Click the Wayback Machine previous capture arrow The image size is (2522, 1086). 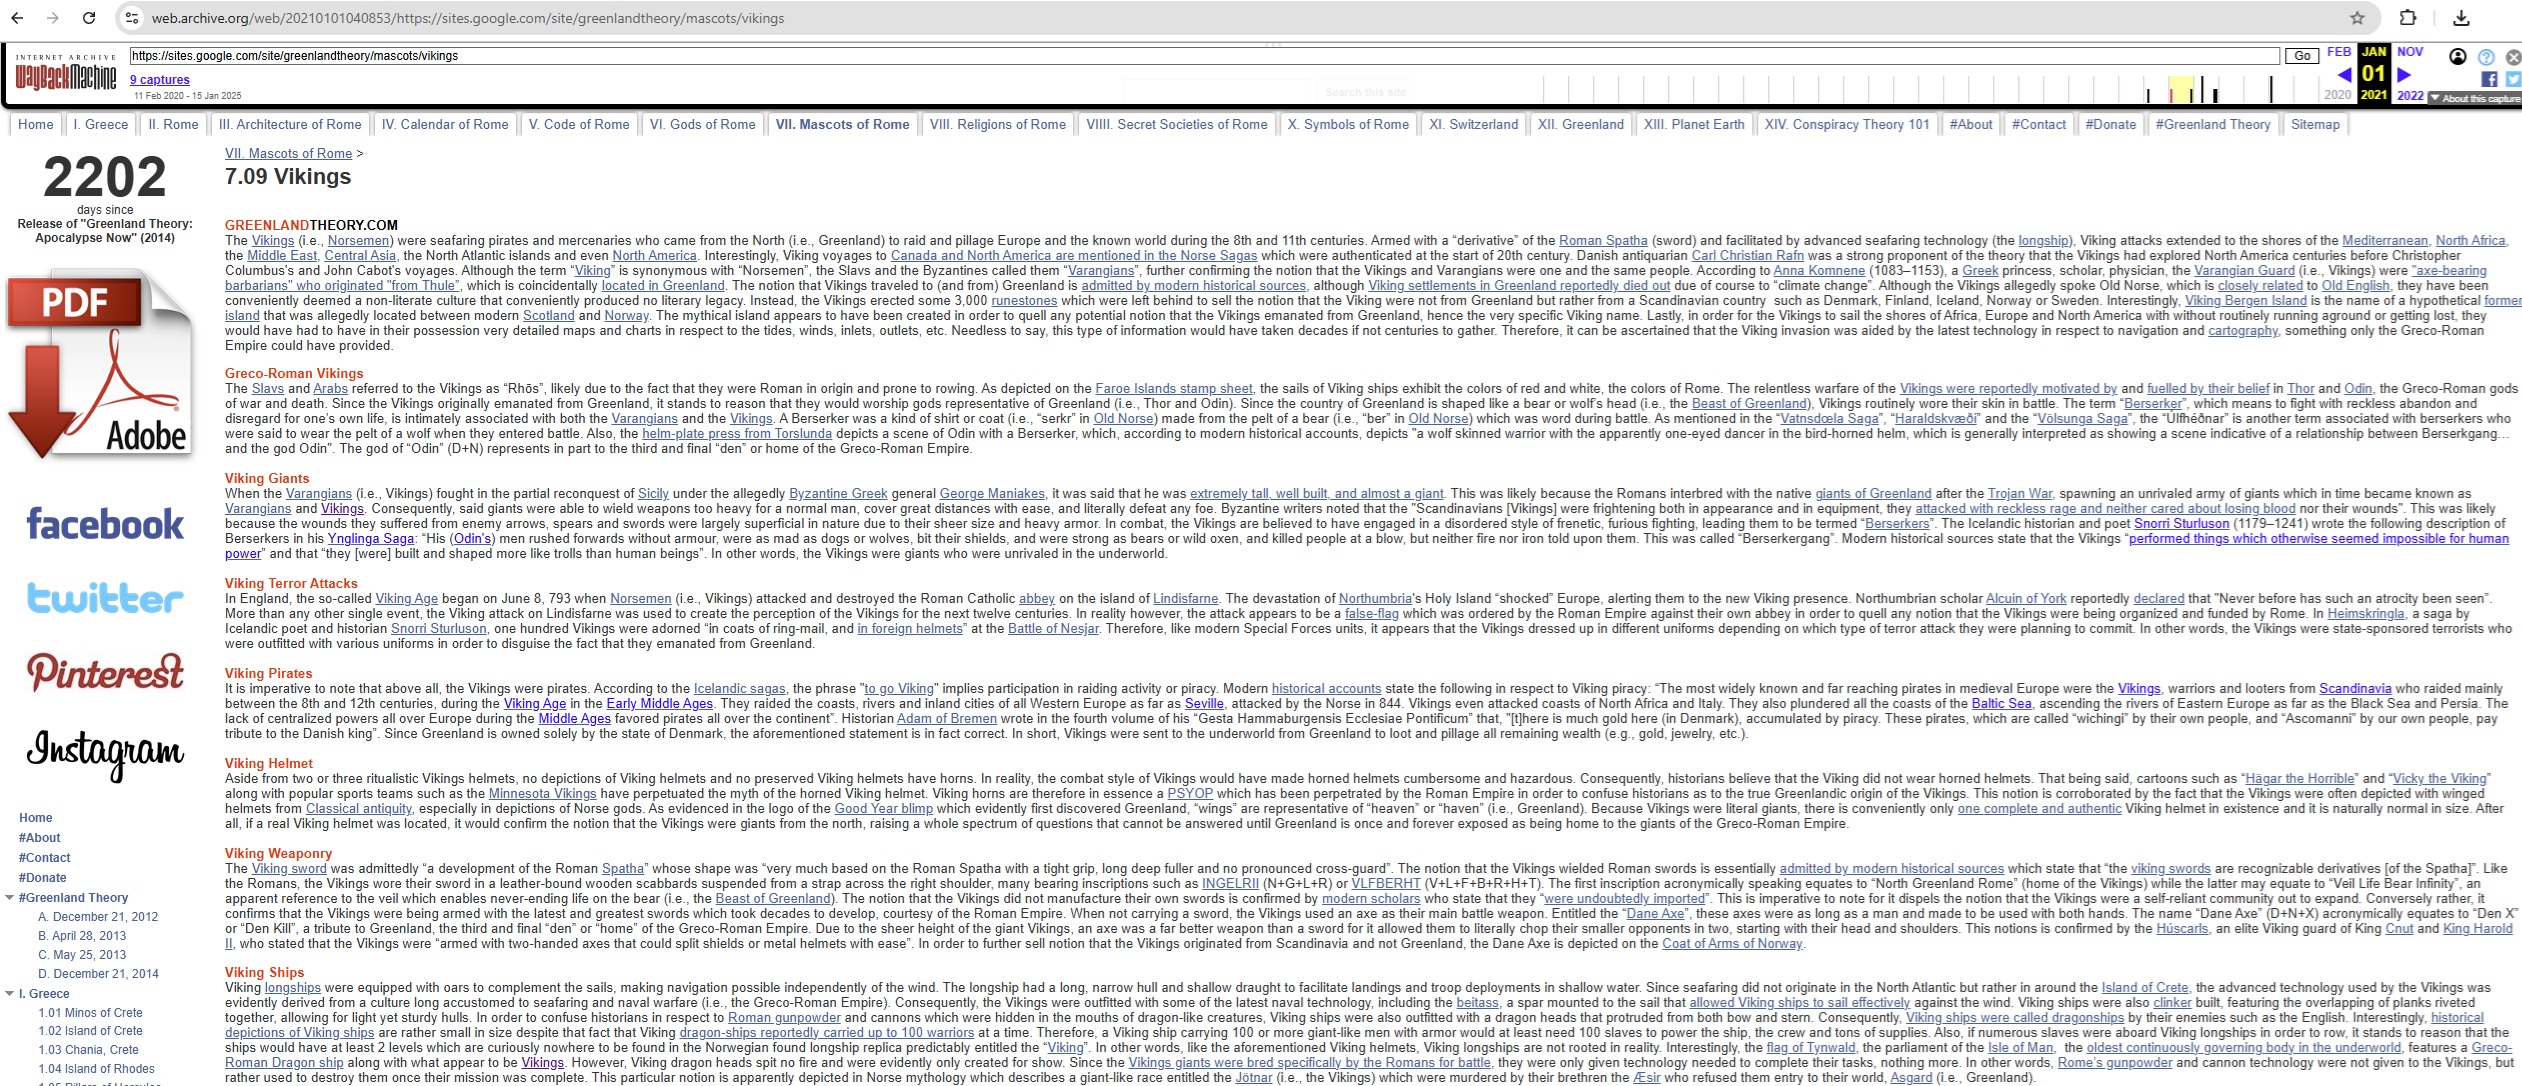(2344, 75)
